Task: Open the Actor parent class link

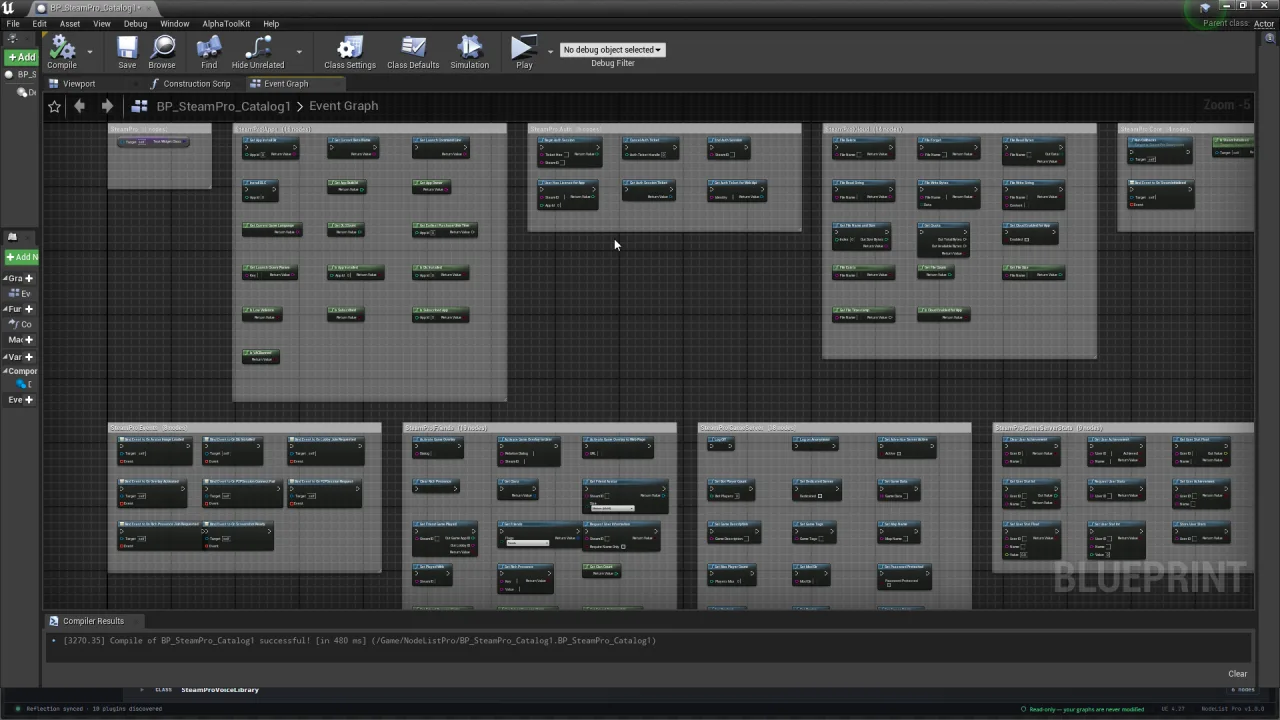Action: 1264,24
